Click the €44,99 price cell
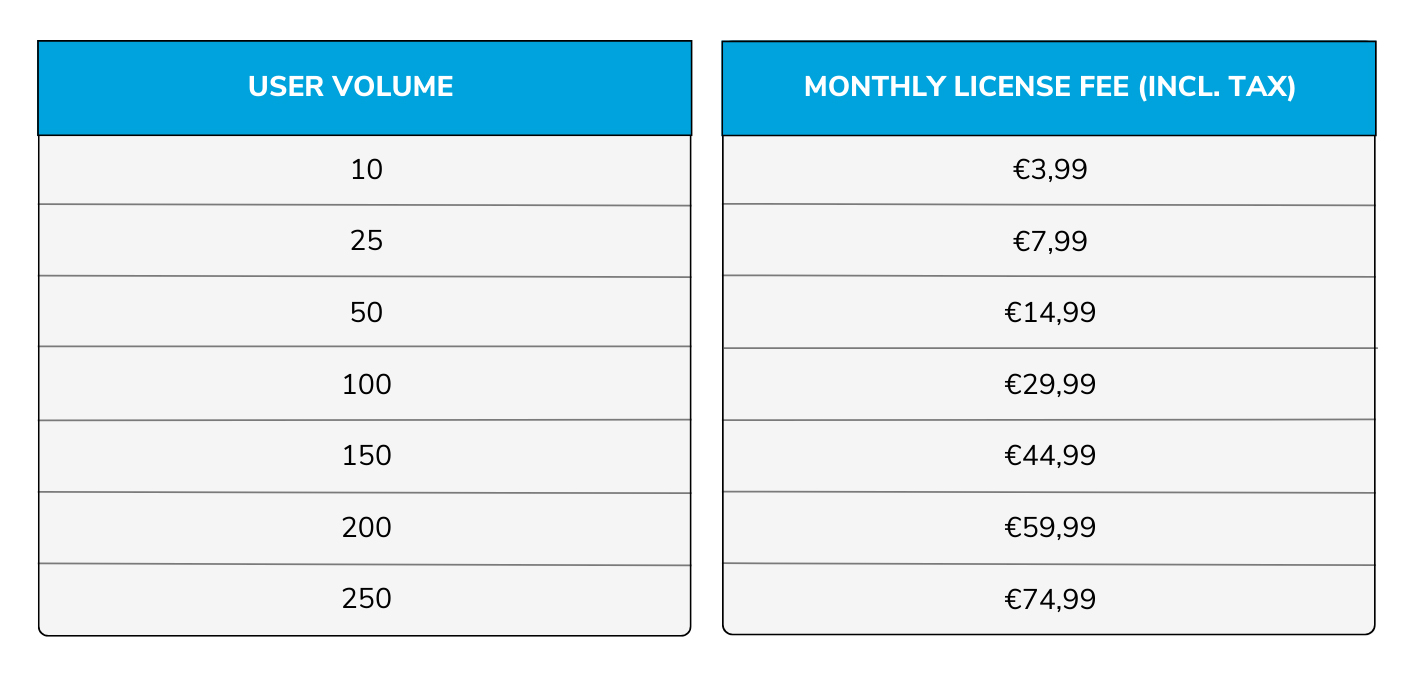Viewport: 1414px width, 680px height. click(1049, 456)
